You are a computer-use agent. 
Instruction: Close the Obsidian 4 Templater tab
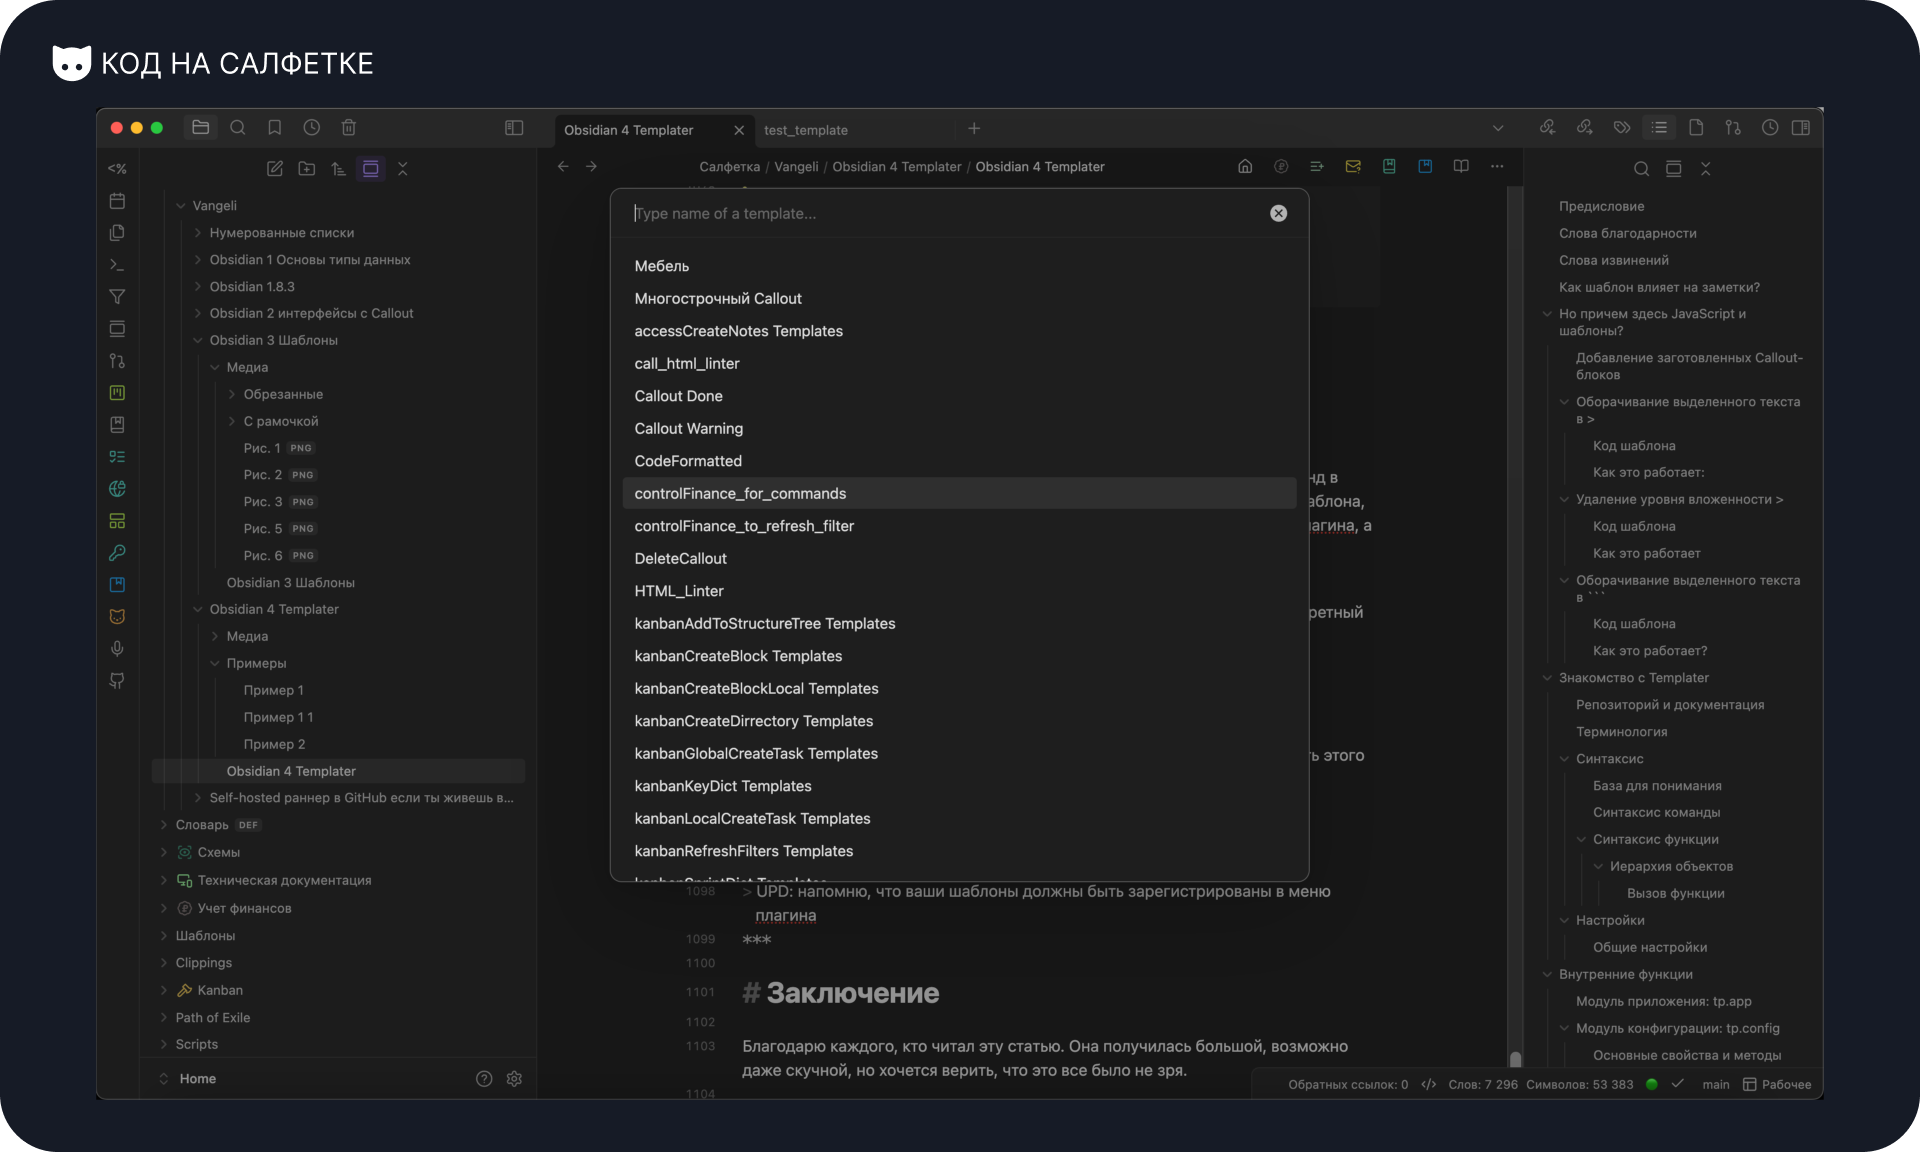pyautogui.click(x=739, y=130)
